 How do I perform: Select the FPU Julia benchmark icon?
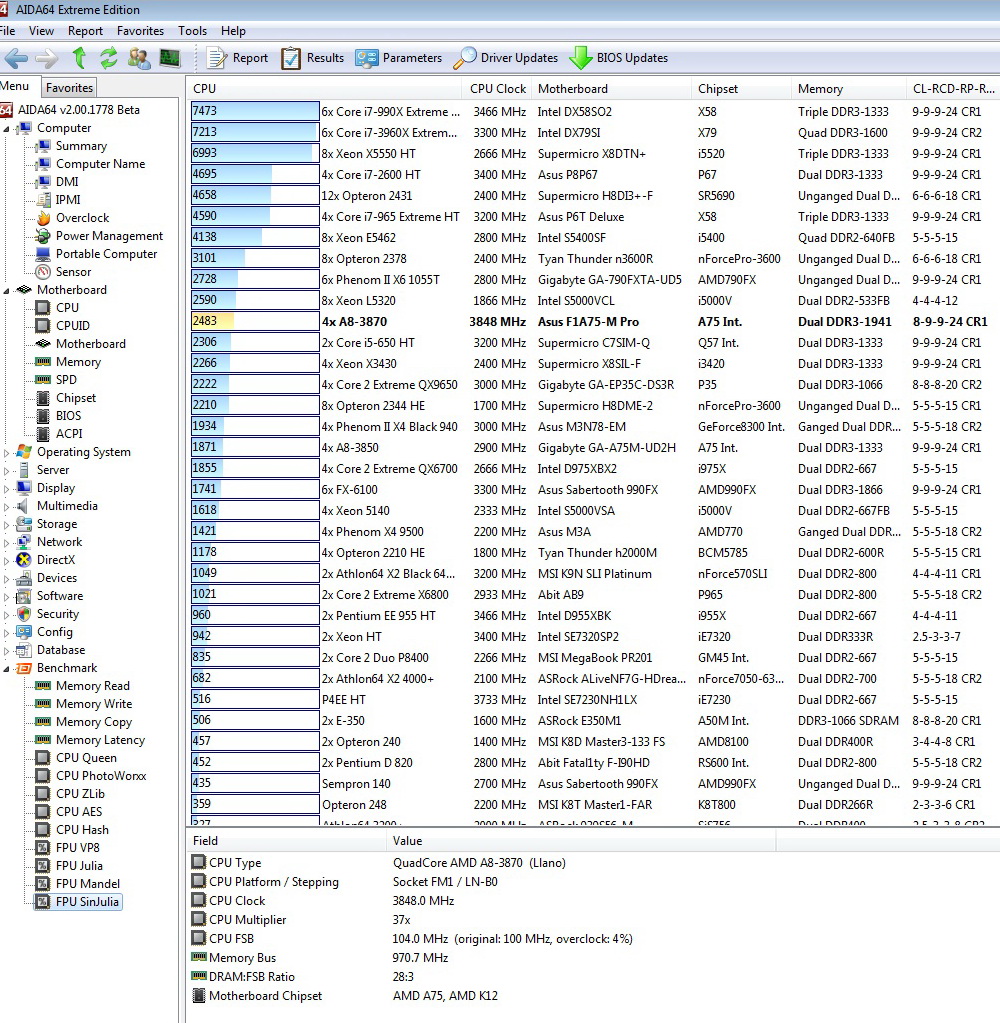43,866
